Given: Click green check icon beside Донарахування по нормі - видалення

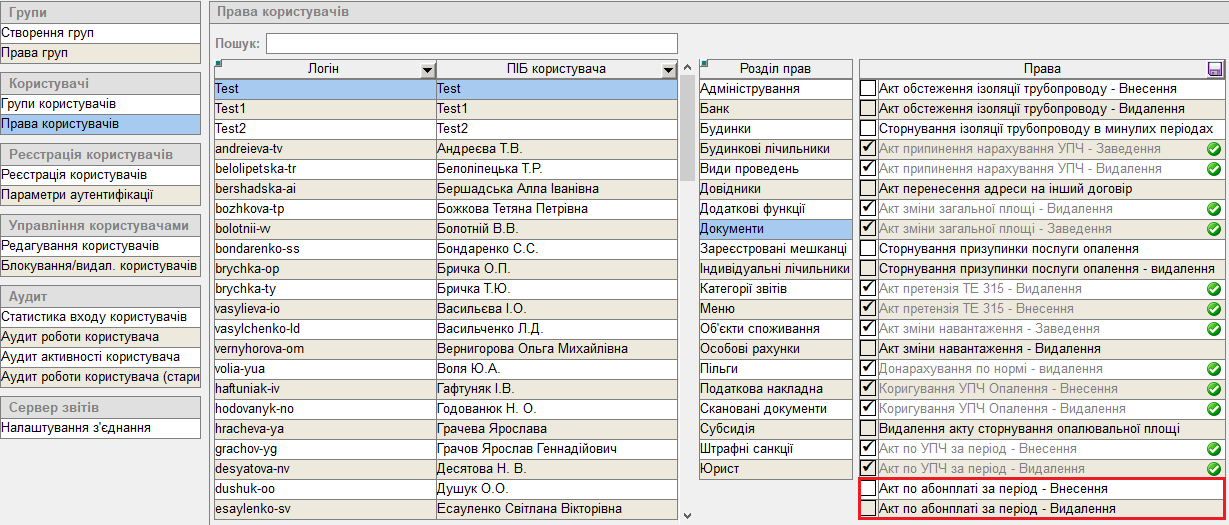Looking at the screenshot, I should 1214,369.
